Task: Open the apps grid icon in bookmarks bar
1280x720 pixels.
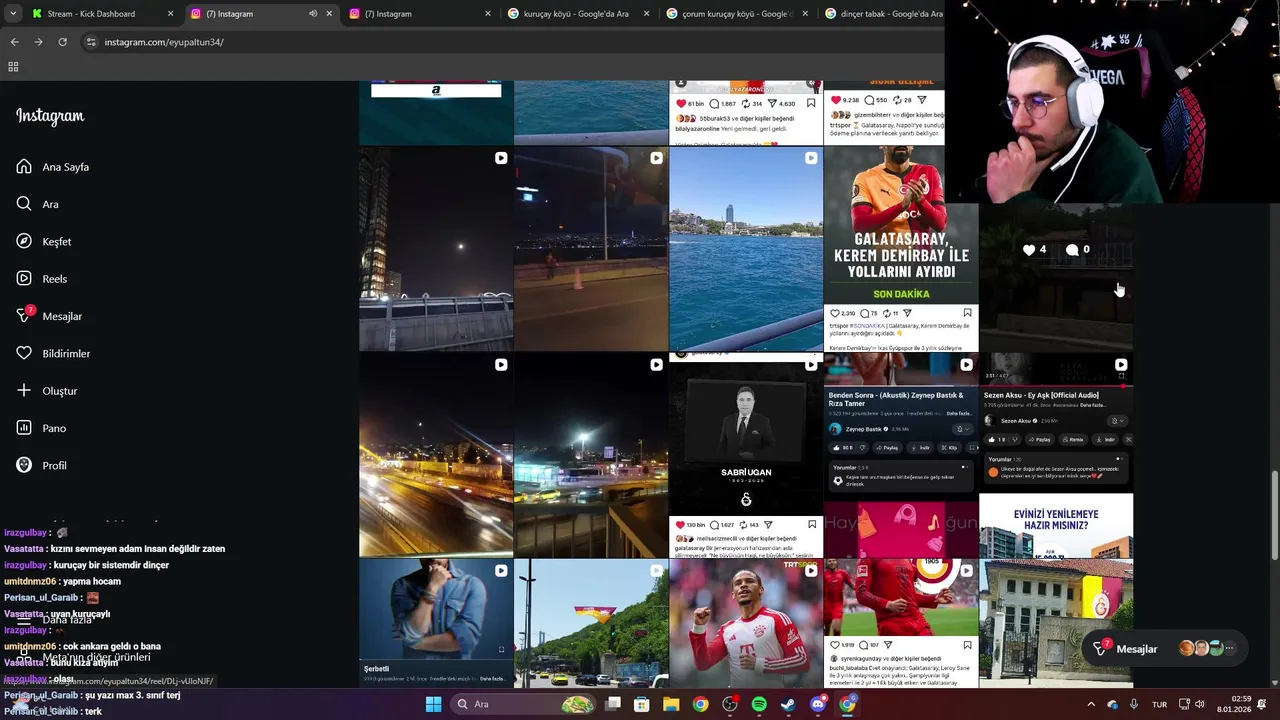Action: coord(13,67)
